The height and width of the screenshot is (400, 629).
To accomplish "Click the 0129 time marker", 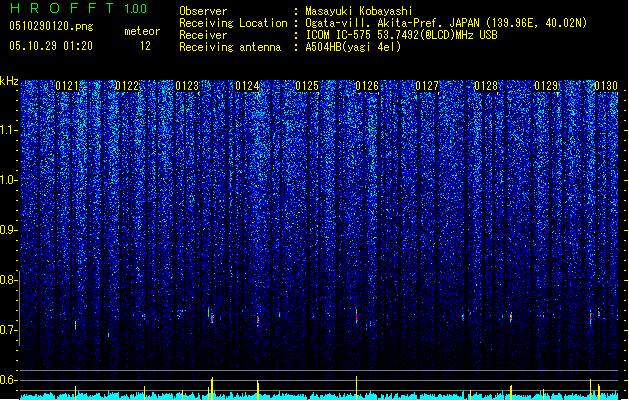I will click(x=546, y=86).
